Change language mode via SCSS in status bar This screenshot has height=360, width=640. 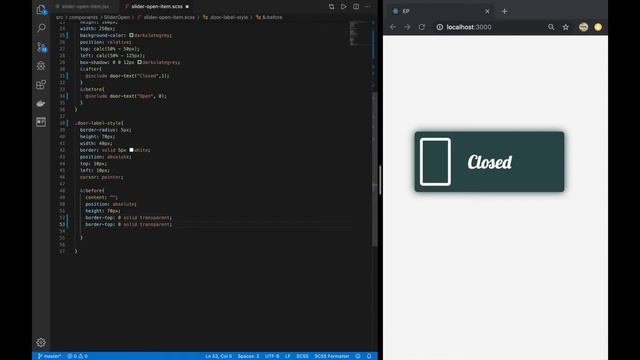click(302, 356)
